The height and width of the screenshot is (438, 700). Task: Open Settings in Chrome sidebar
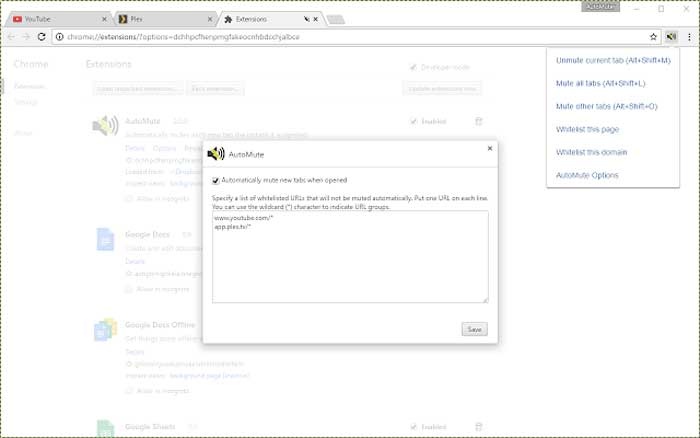tap(25, 102)
